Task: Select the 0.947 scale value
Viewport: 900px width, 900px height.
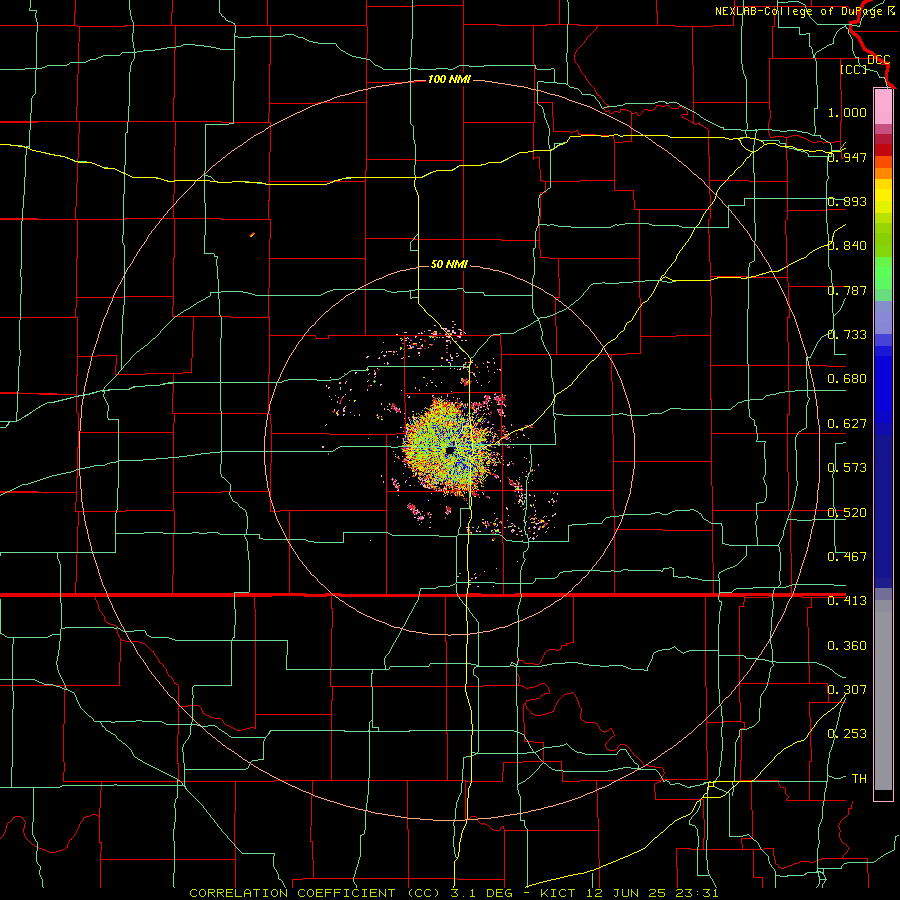Action: click(847, 157)
